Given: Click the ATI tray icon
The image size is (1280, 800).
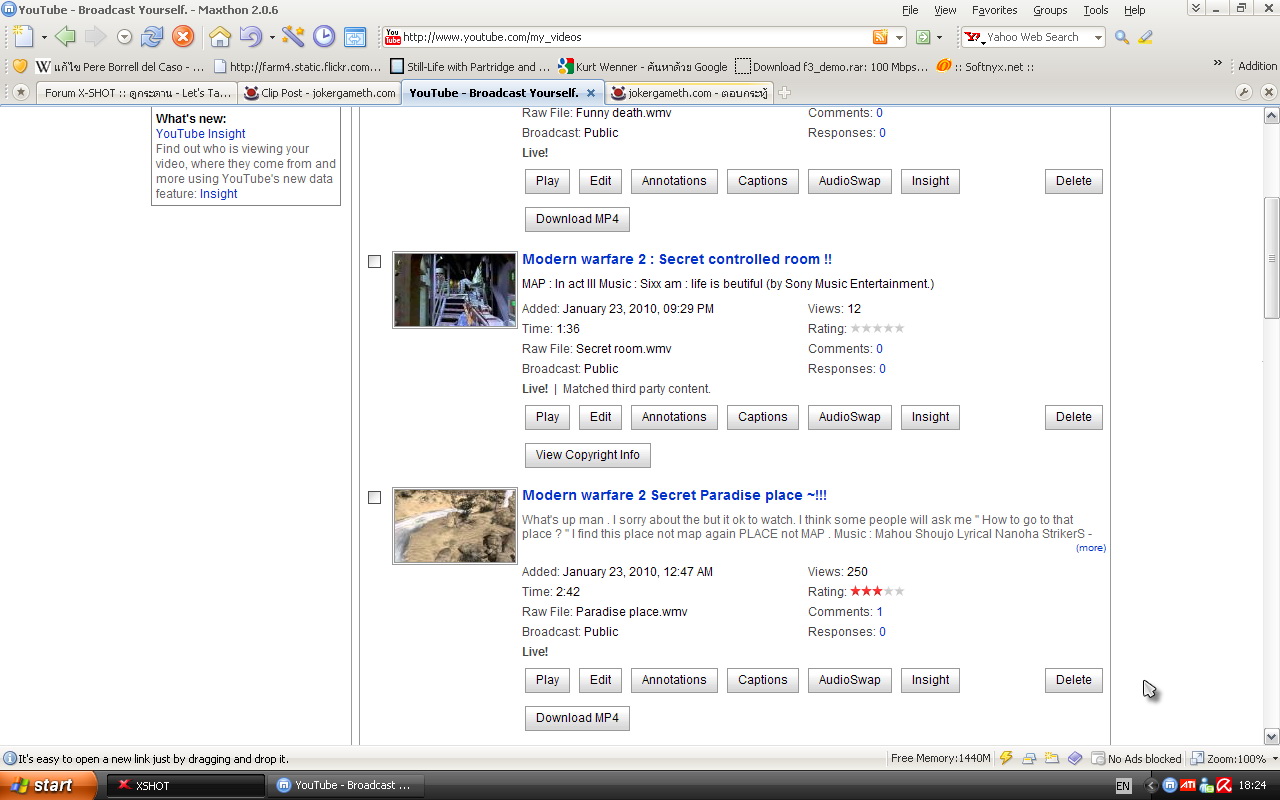Looking at the screenshot, I should (x=1188, y=785).
